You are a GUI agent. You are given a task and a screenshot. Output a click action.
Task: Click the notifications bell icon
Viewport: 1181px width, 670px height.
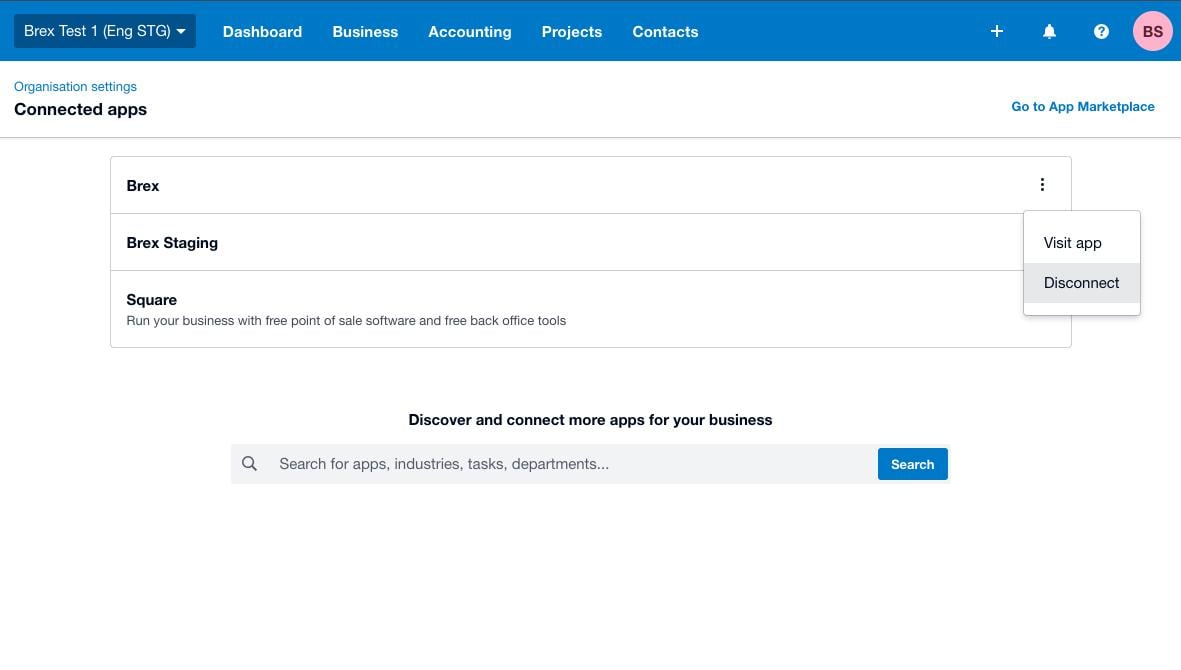pyautogui.click(x=1049, y=31)
